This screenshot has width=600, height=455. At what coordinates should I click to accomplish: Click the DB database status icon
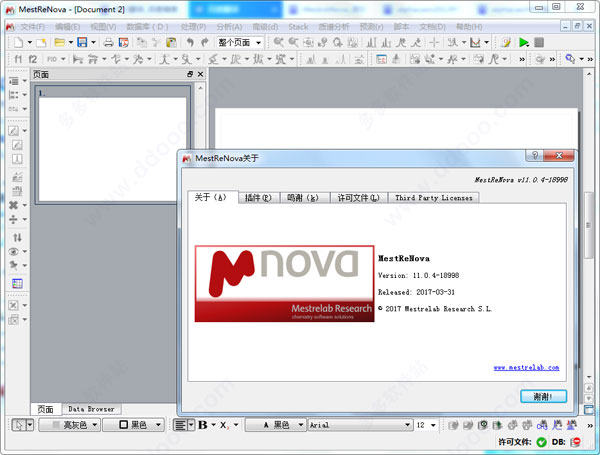click(576, 442)
